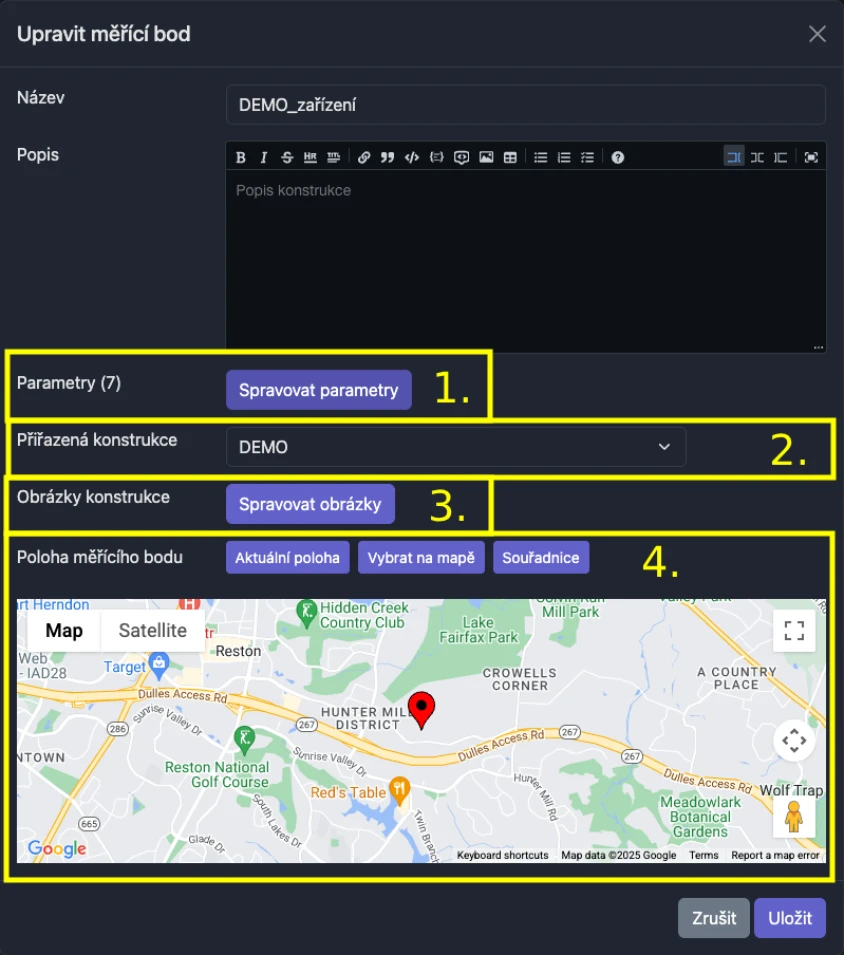
Task: Open the editor help question mark
Action: (618, 157)
